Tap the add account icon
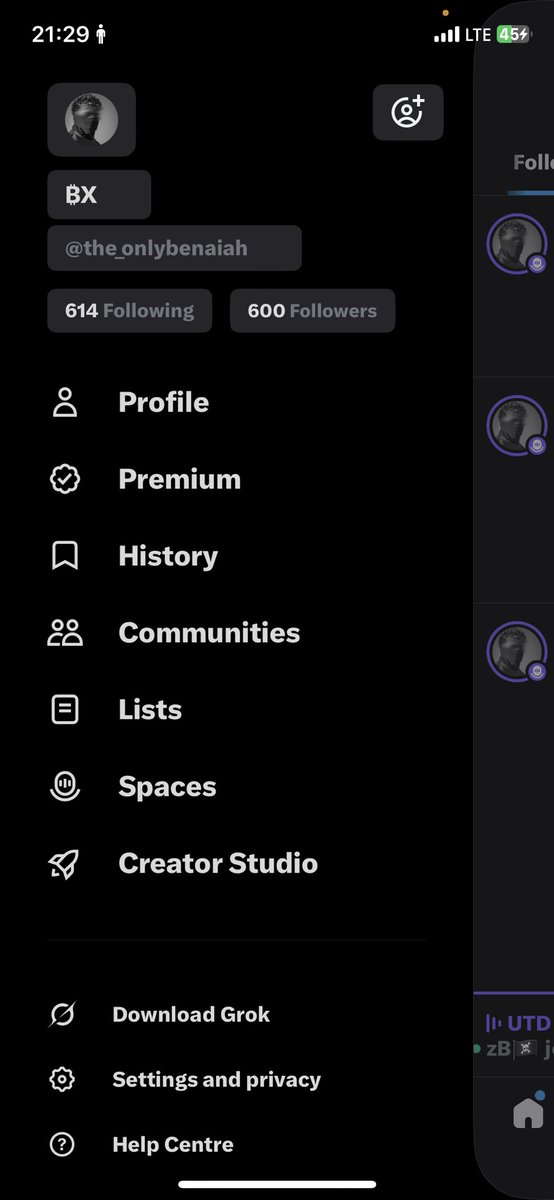Screen dimensions: 554x1200 (x=408, y=112)
